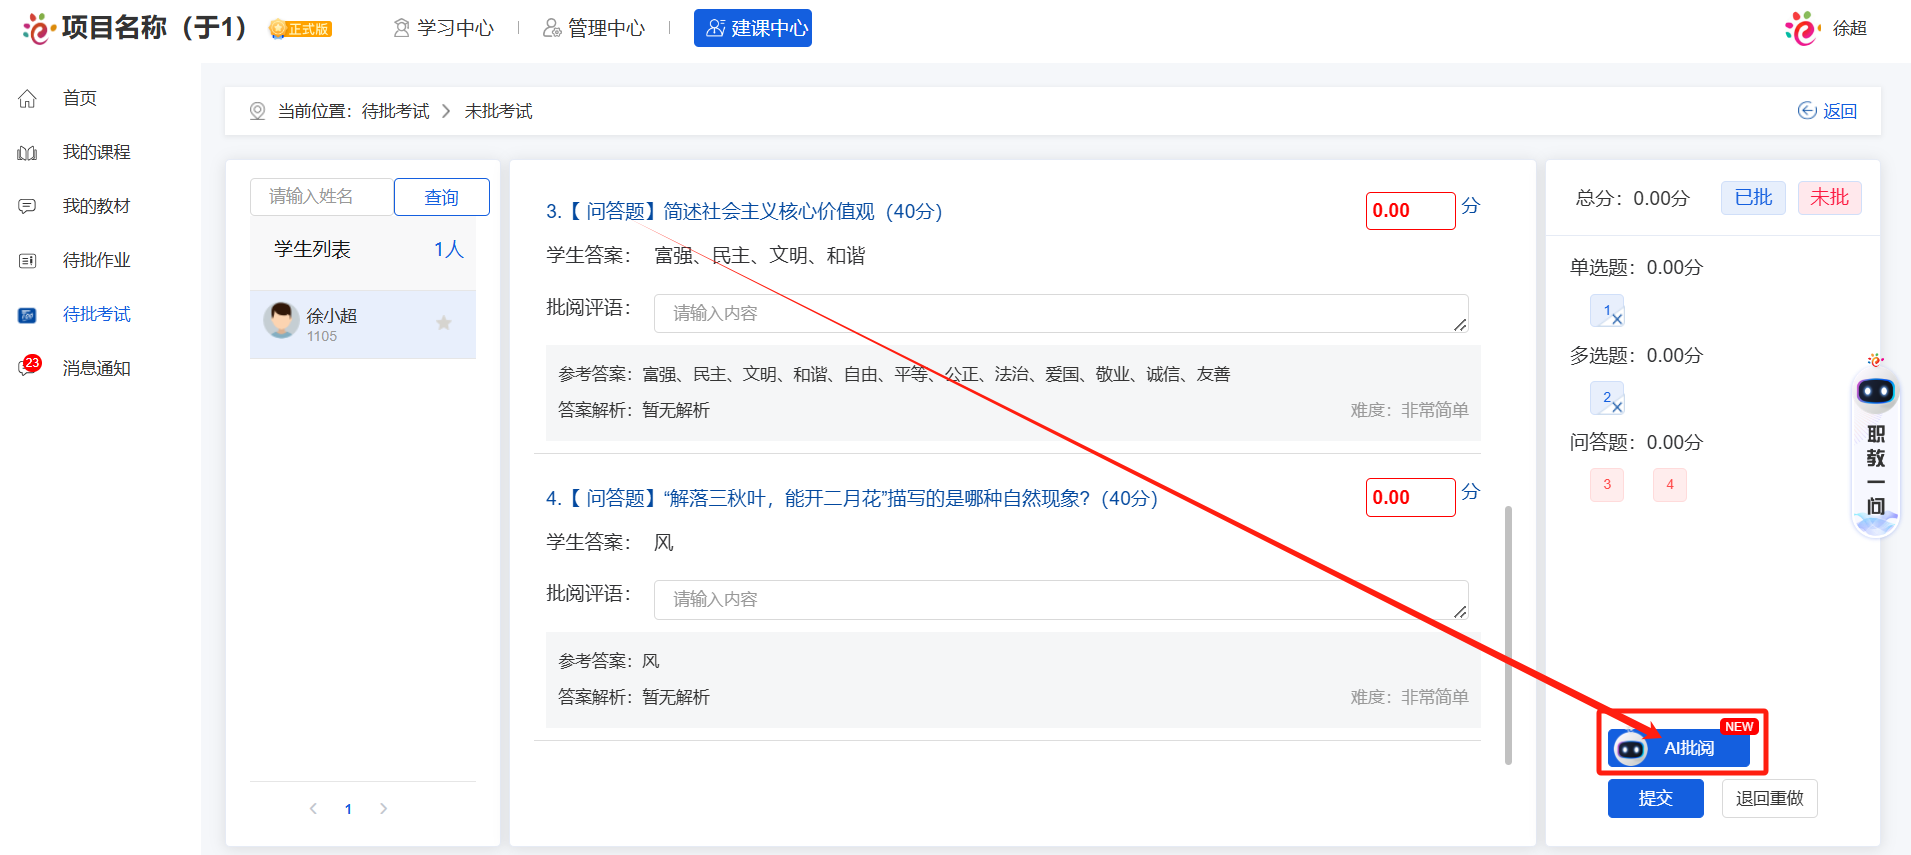The image size is (1911, 855).
Task: Click the home icon in sidebar
Action: pyautogui.click(x=28, y=98)
